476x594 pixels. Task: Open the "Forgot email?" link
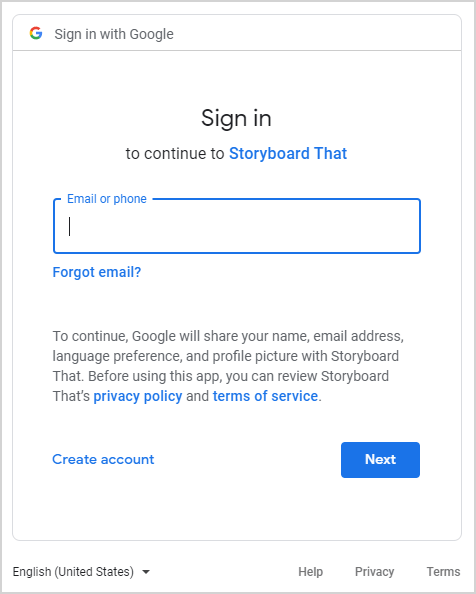97,272
